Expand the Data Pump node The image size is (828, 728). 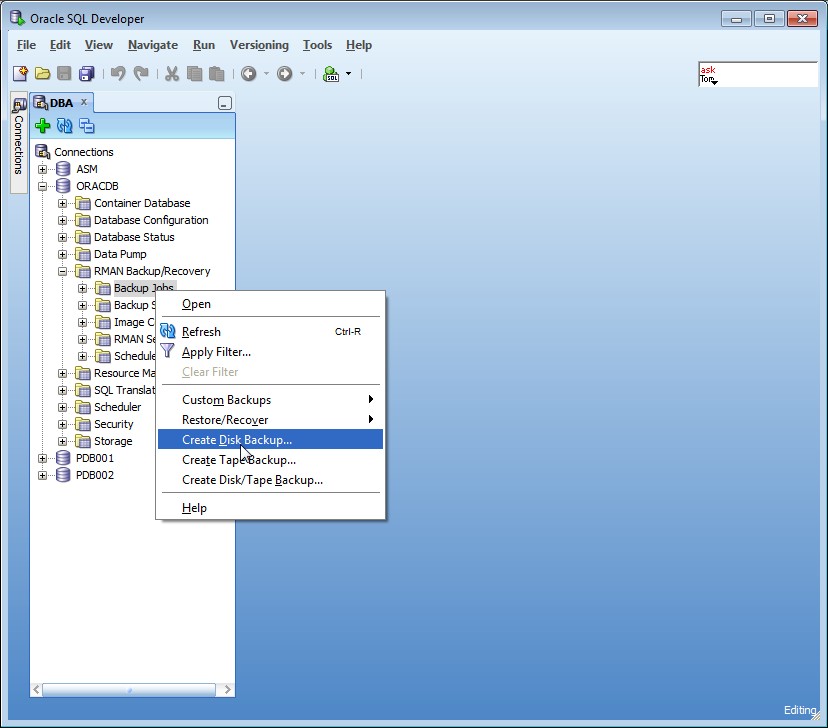click(x=62, y=254)
